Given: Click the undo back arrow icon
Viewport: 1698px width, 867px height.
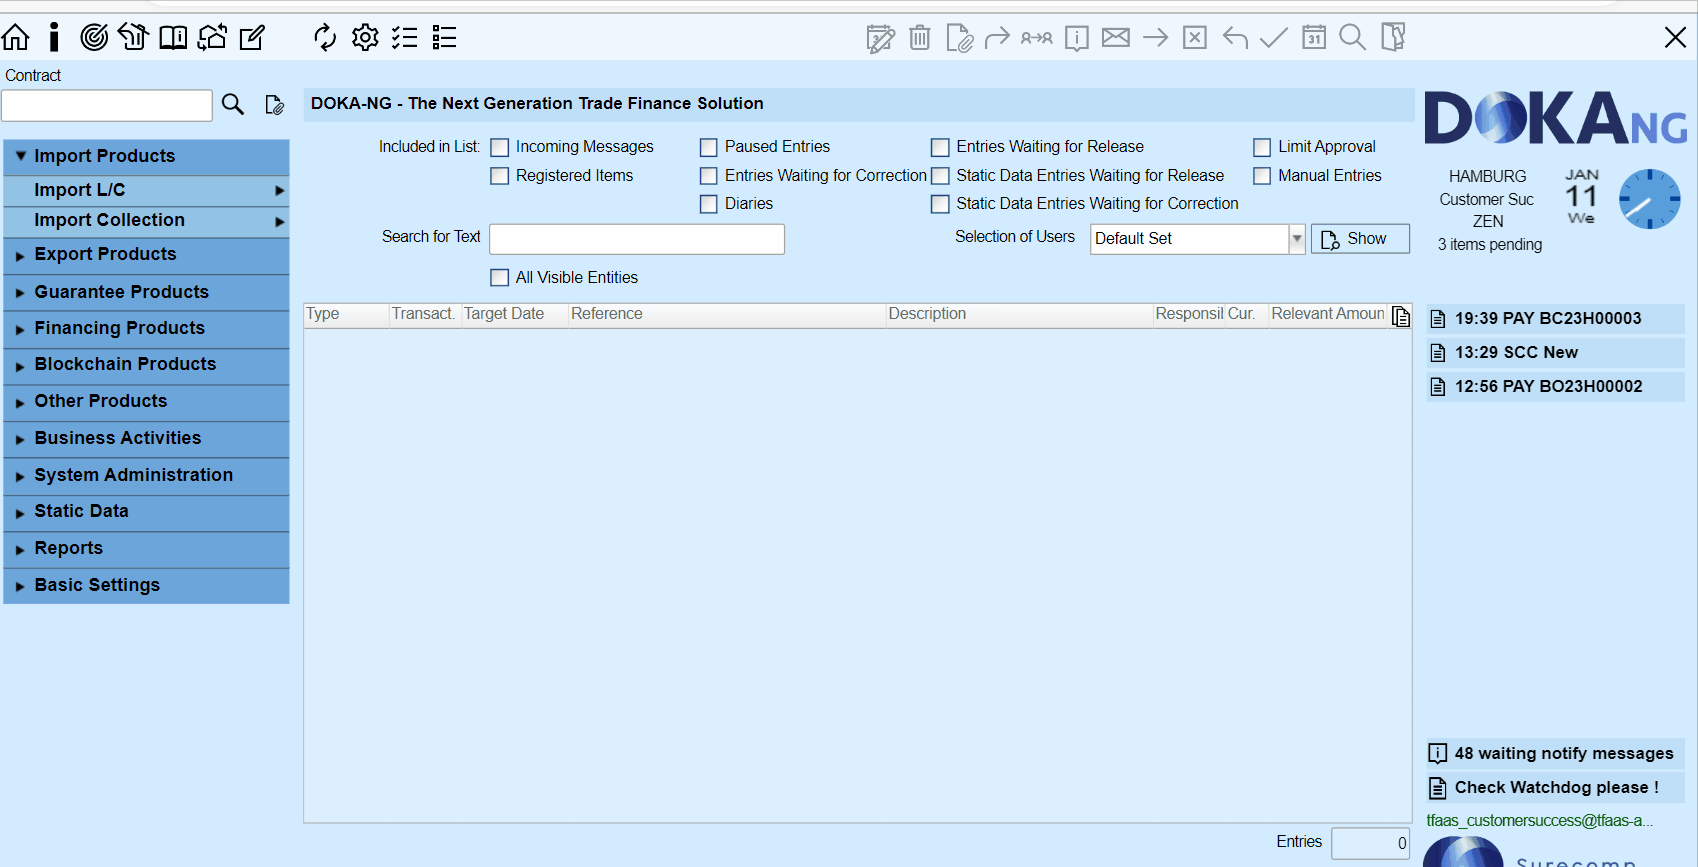Looking at the screenshot, I should coord(1235,38).
